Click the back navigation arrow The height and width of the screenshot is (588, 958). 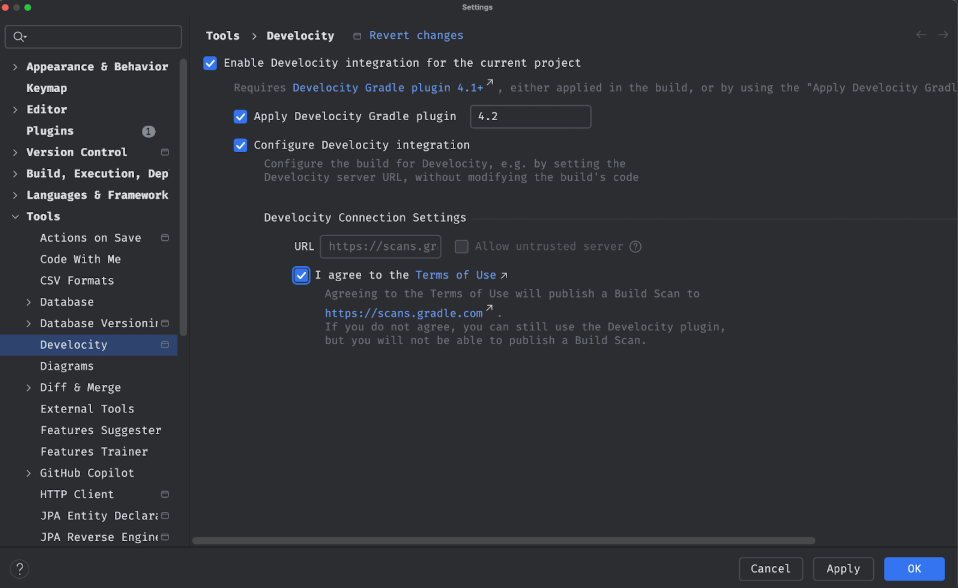[x=921, y=35]
